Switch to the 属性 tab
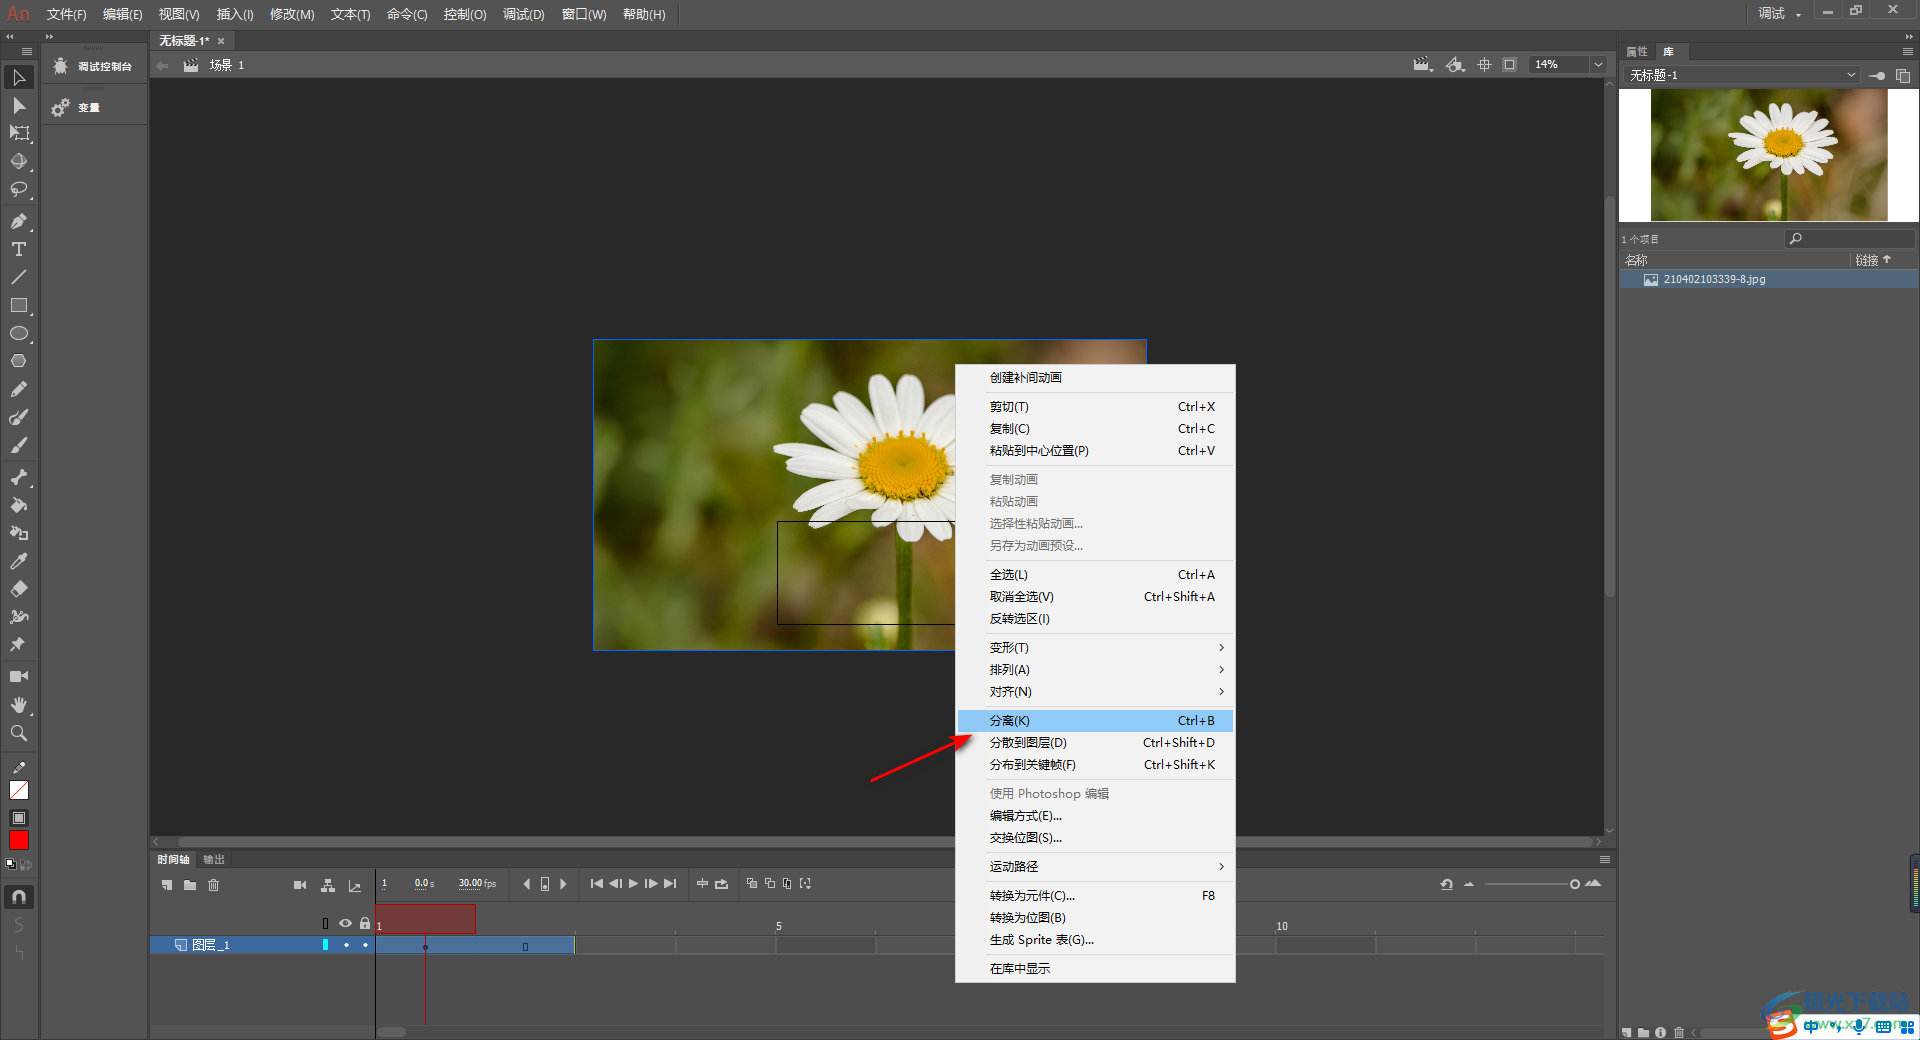This screenshot has width=1920, height=1040. [1637, 51]
